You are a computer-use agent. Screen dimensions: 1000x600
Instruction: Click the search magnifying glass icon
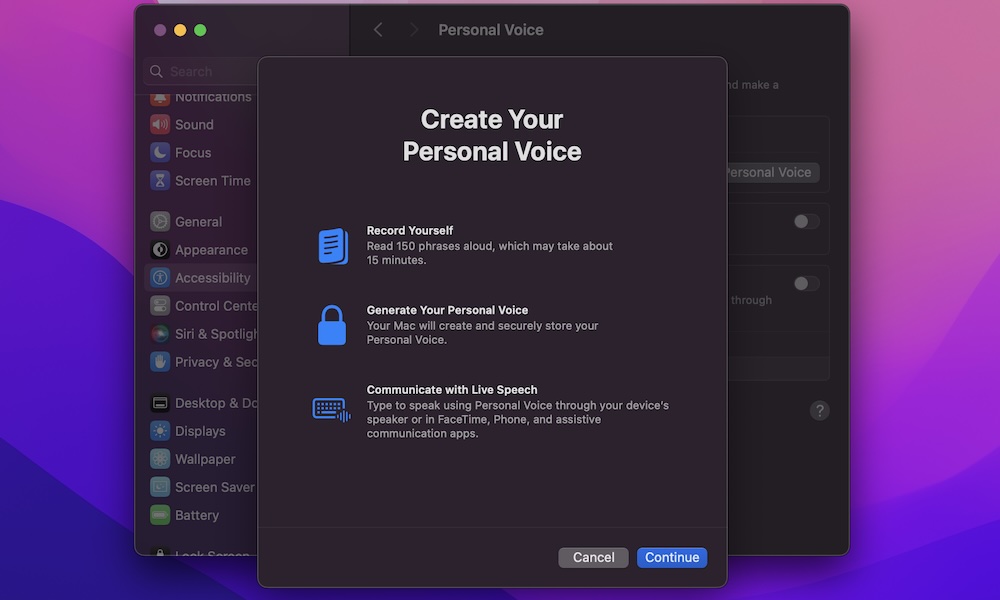tap(156, 71)
